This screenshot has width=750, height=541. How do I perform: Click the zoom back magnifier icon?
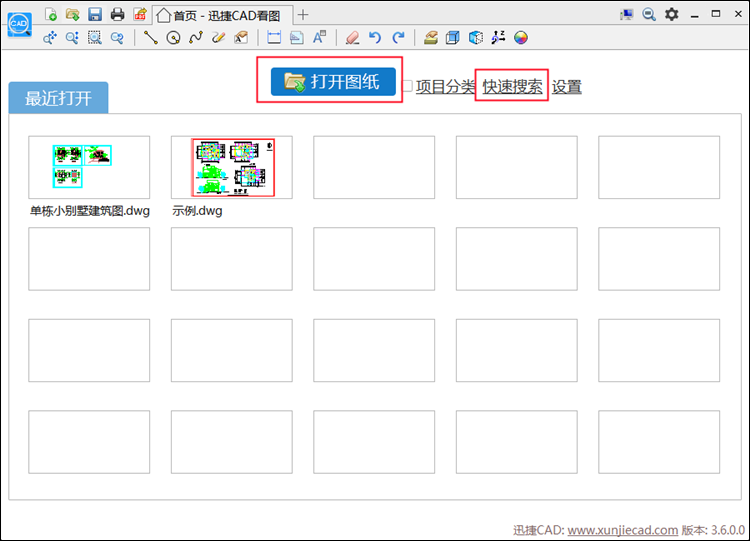click(x=117, y=37)
